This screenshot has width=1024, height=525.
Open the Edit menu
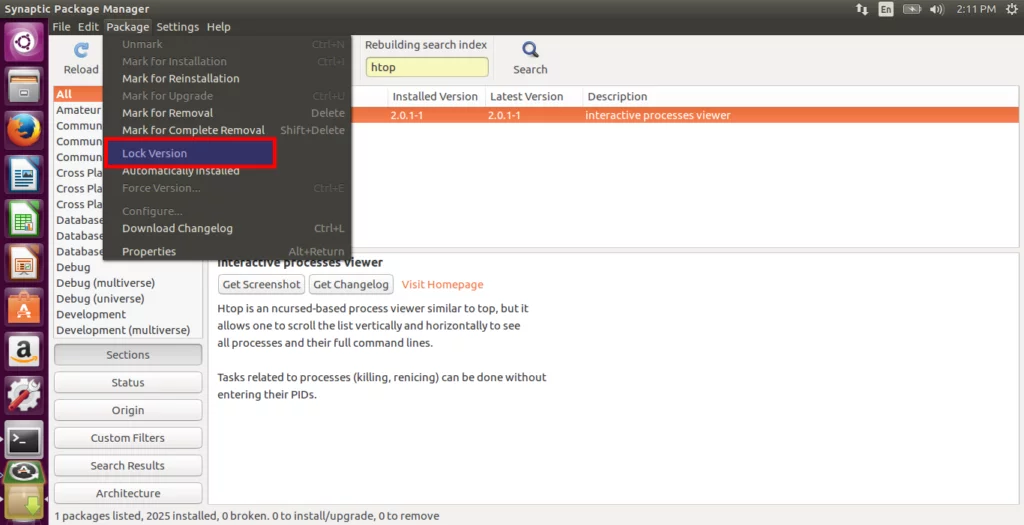click(x=88, y=27)
